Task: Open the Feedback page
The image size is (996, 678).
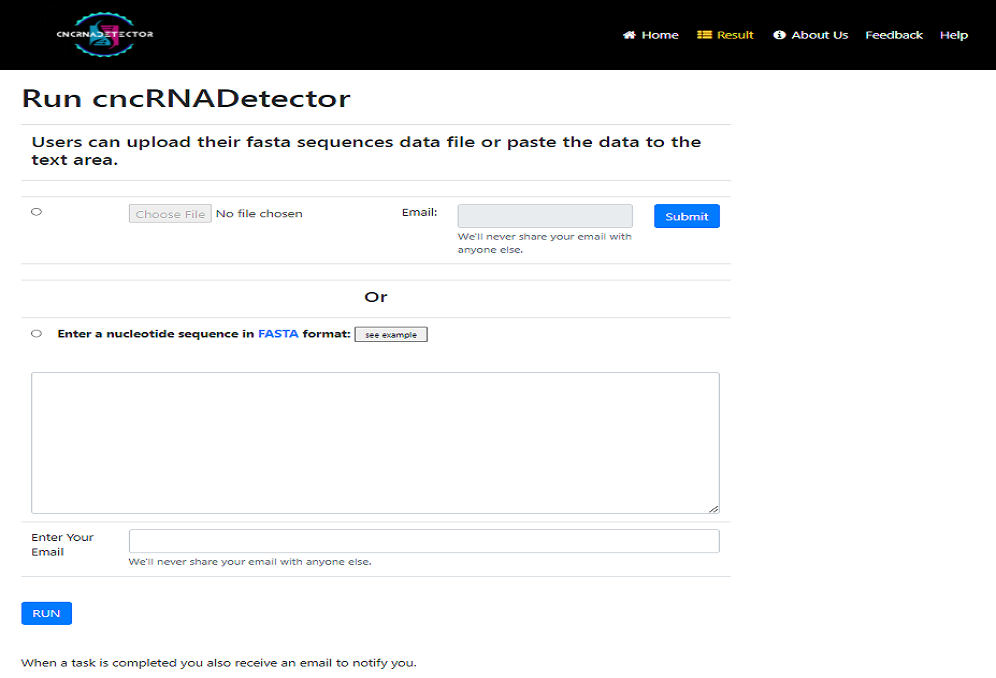Action: click(894, 35)
